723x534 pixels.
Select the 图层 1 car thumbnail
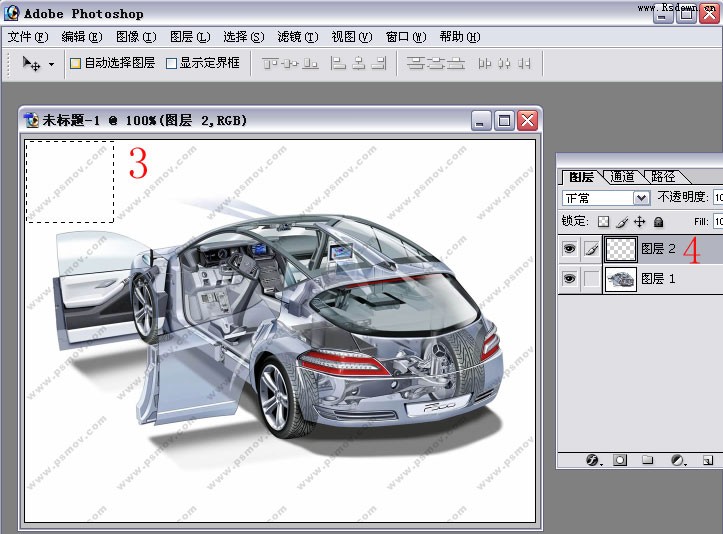click(621, 279)
